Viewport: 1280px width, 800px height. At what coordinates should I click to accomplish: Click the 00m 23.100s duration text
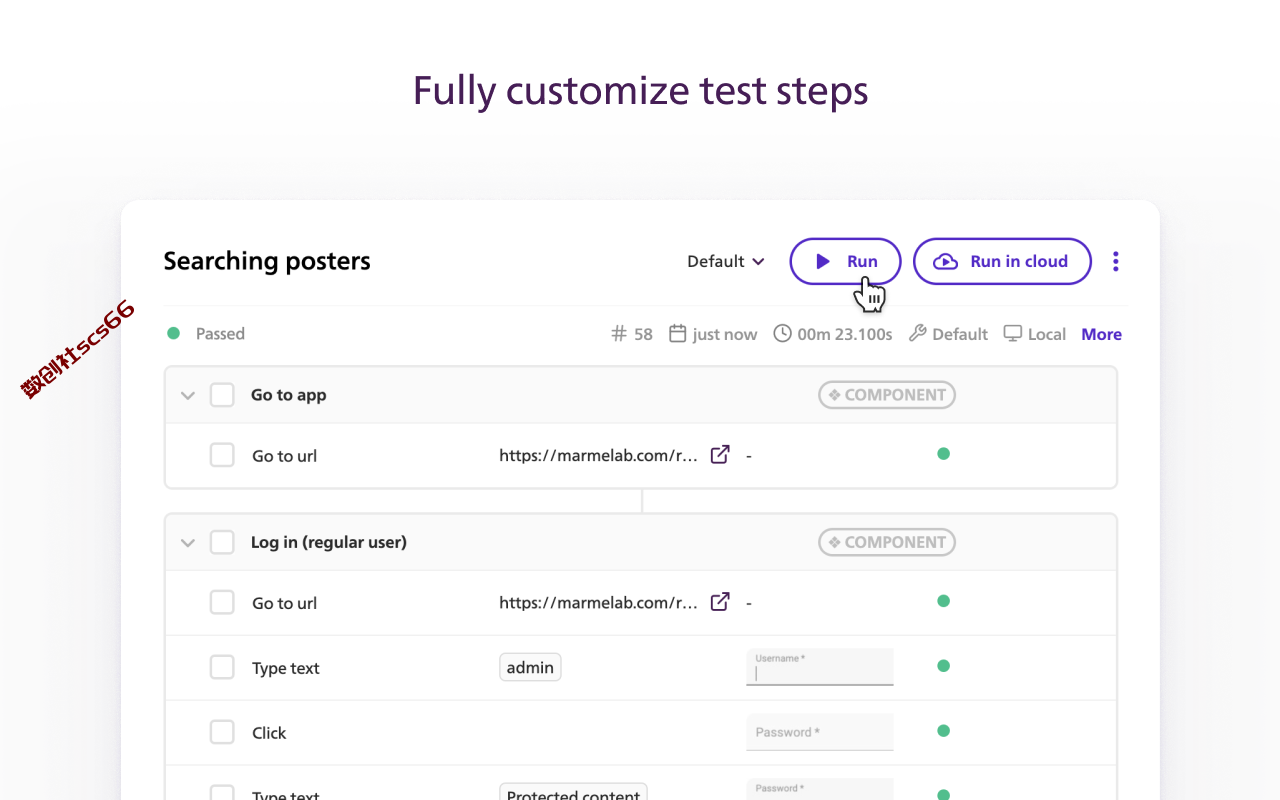coord(845,334)
